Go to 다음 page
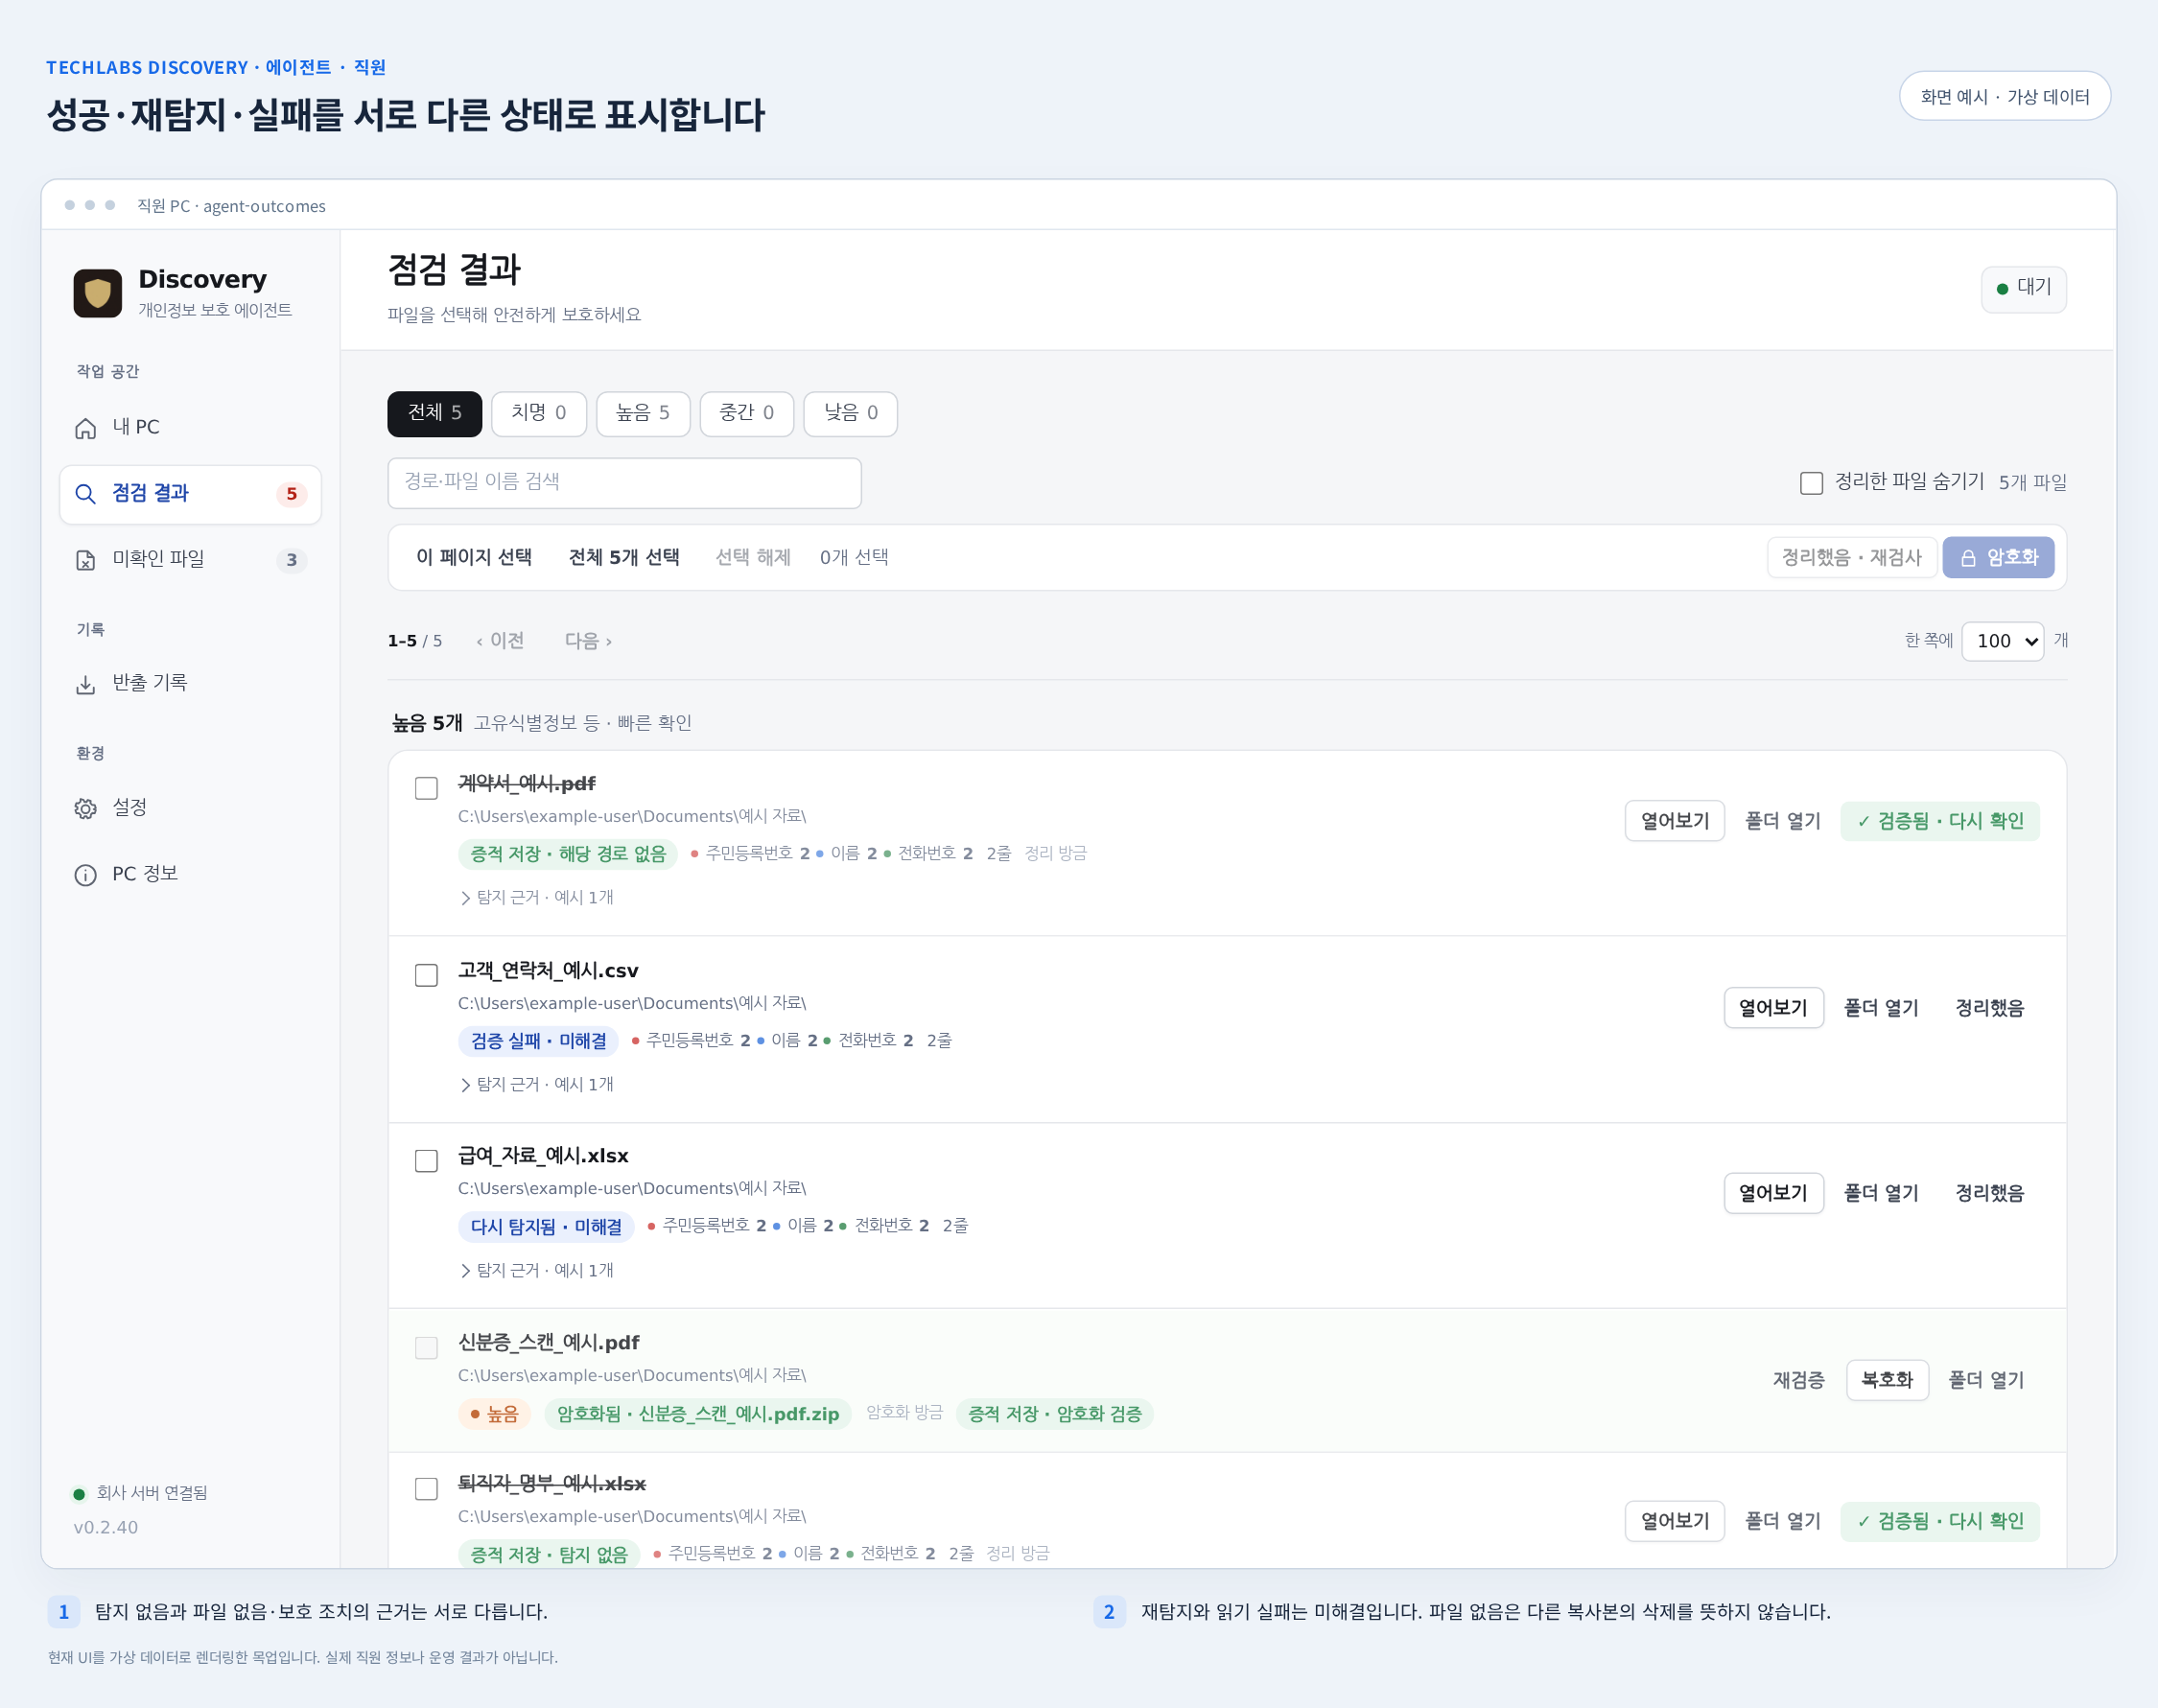This screenshot has width=2158, height=1708. point(588,641)
